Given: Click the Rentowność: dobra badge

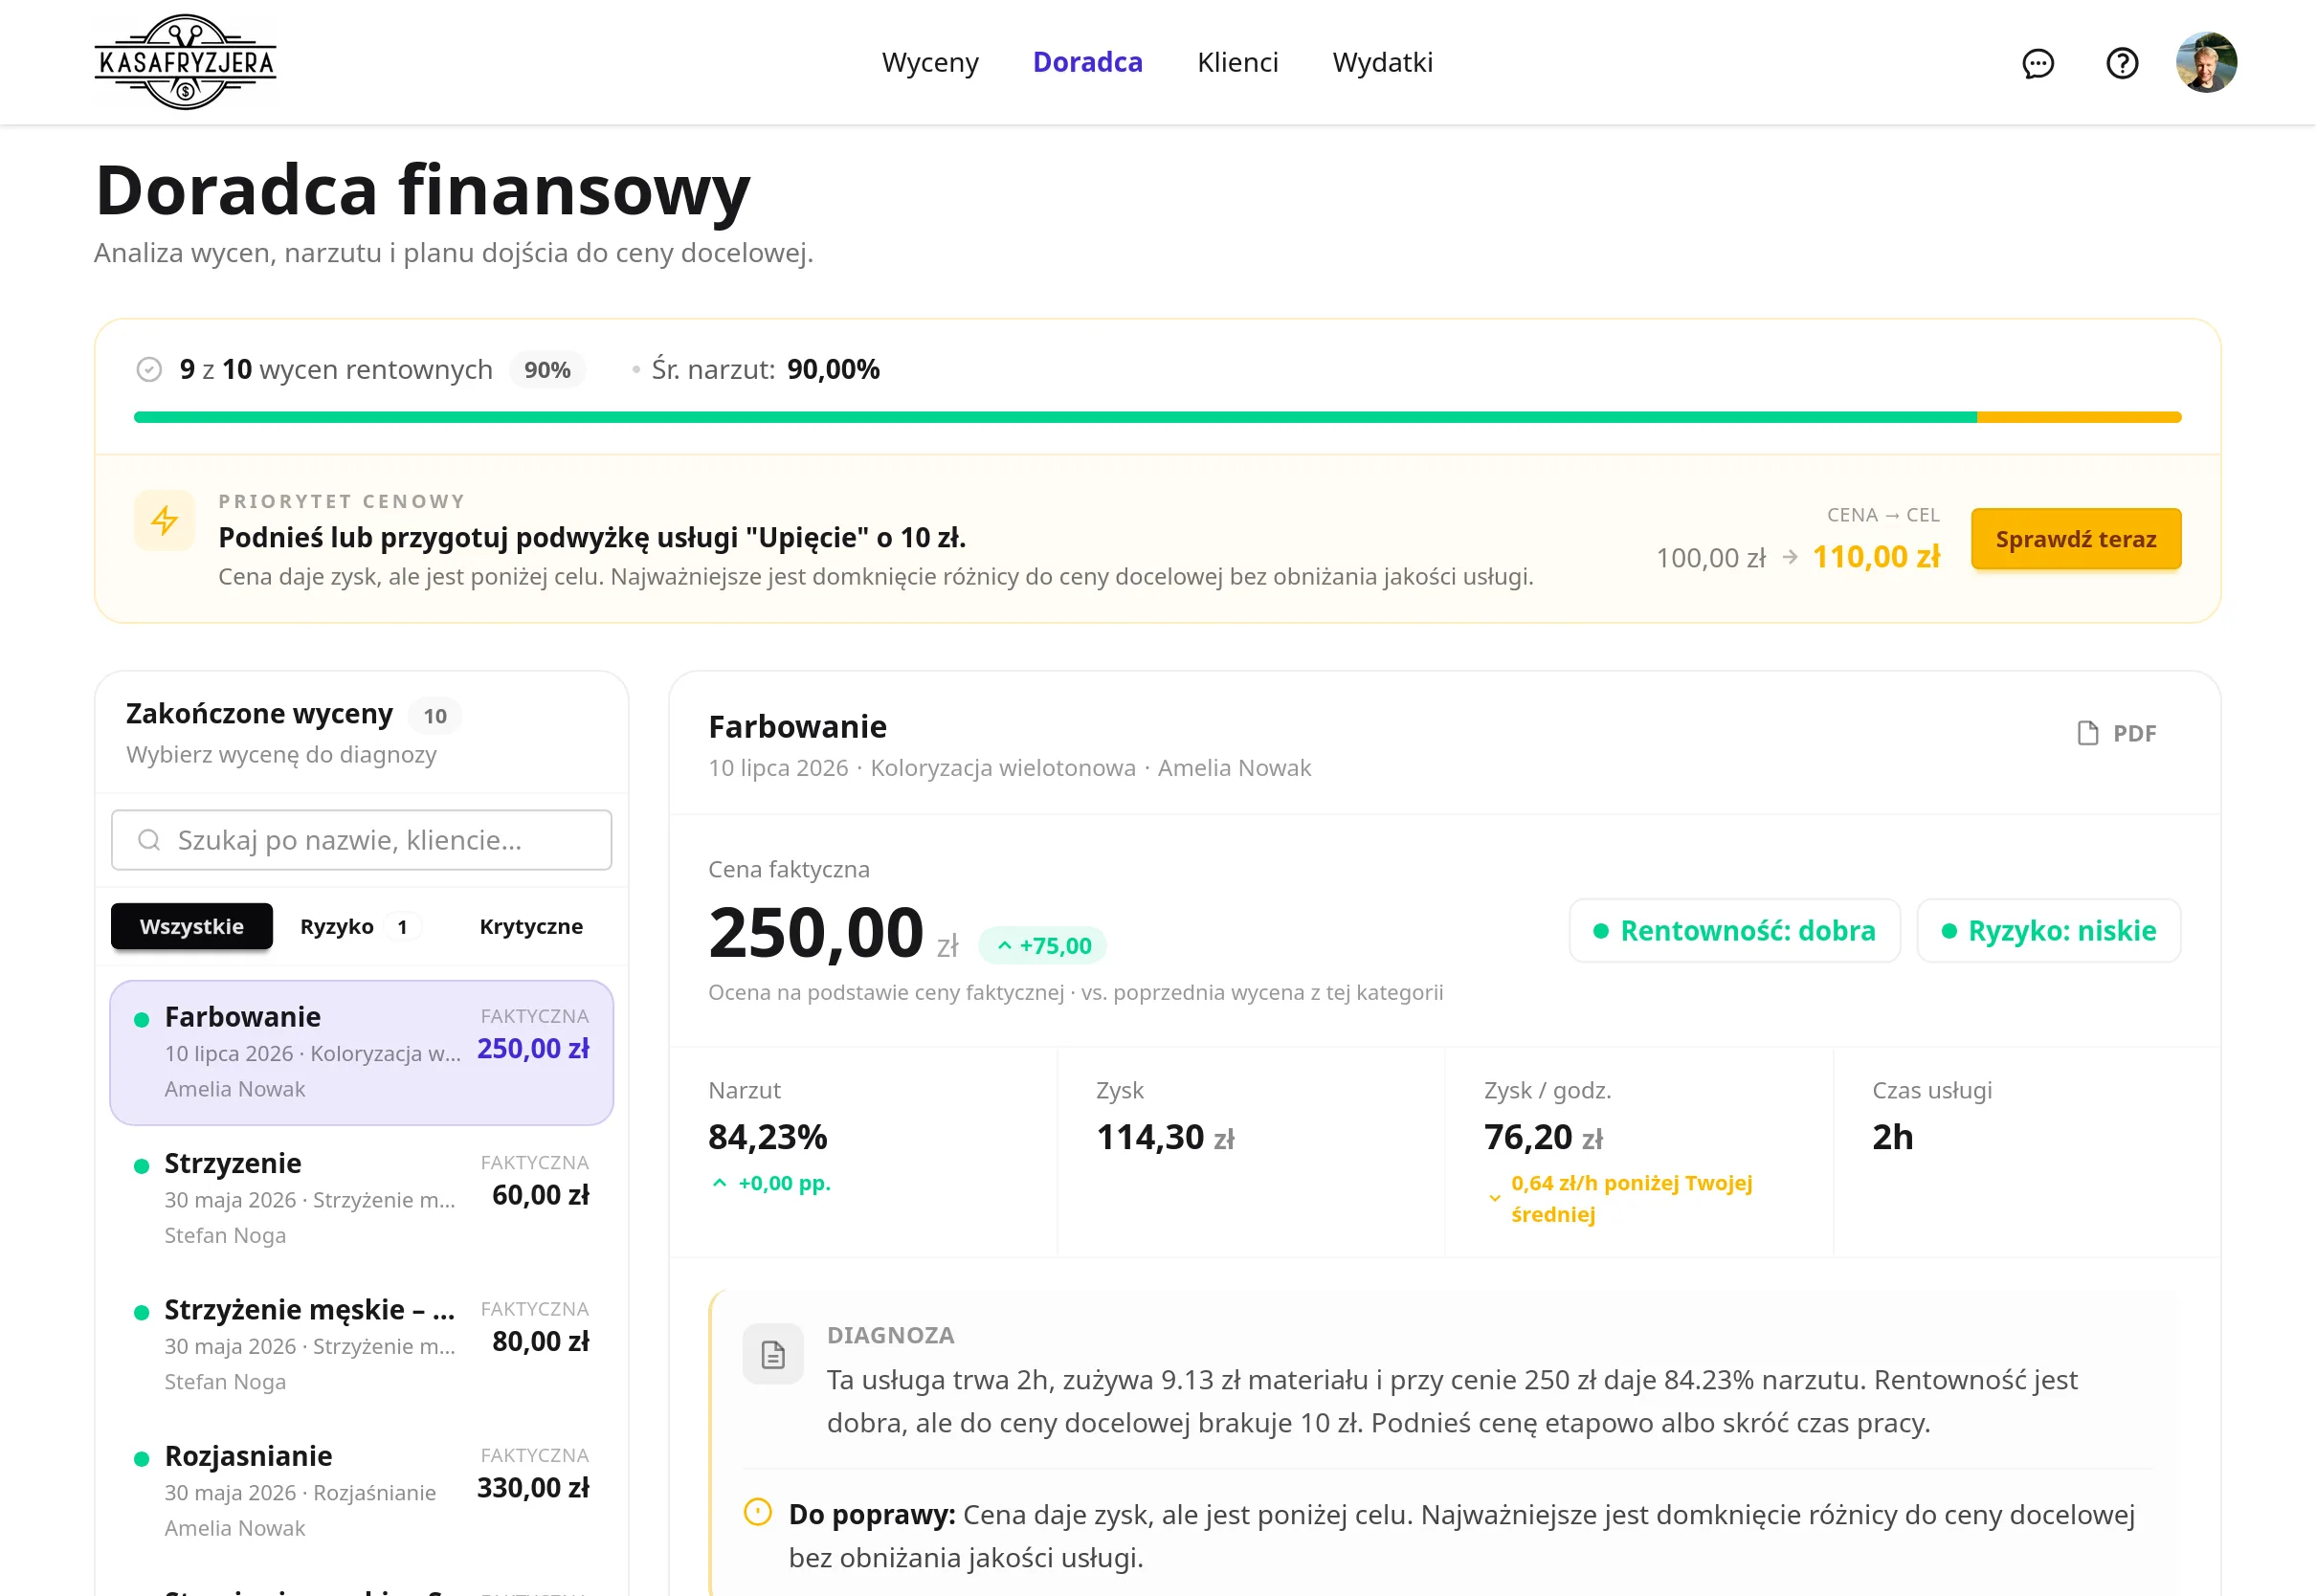Looking at the screenshot, I should coord(1734,930).
